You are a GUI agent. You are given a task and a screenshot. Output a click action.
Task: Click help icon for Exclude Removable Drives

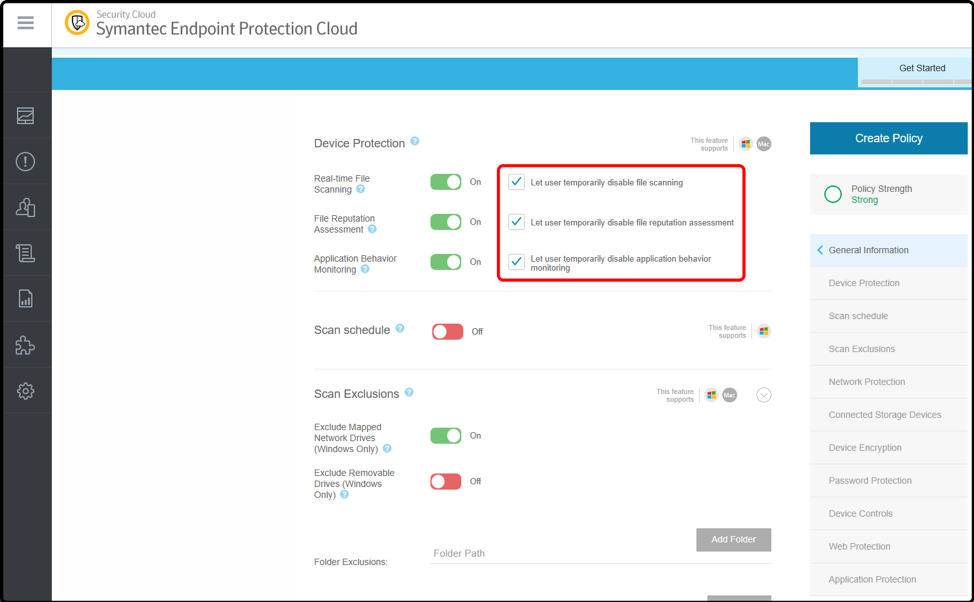345,495
